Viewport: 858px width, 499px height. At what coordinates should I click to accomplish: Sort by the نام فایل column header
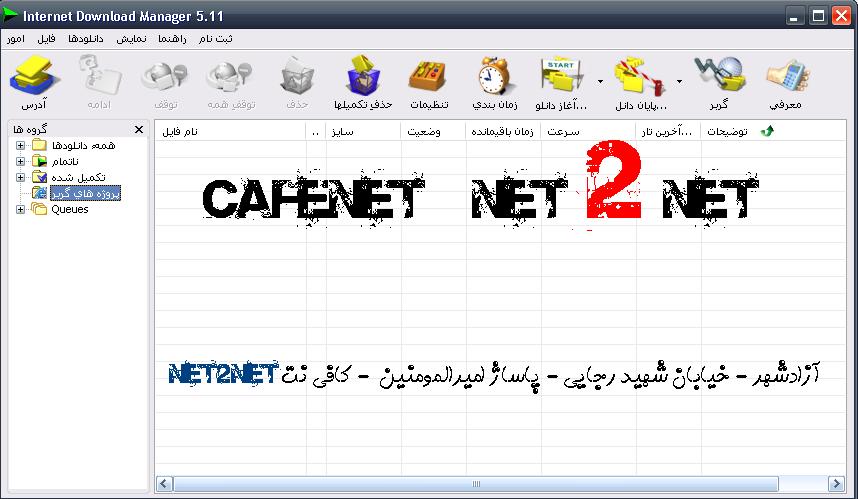[x=230, y=131]
